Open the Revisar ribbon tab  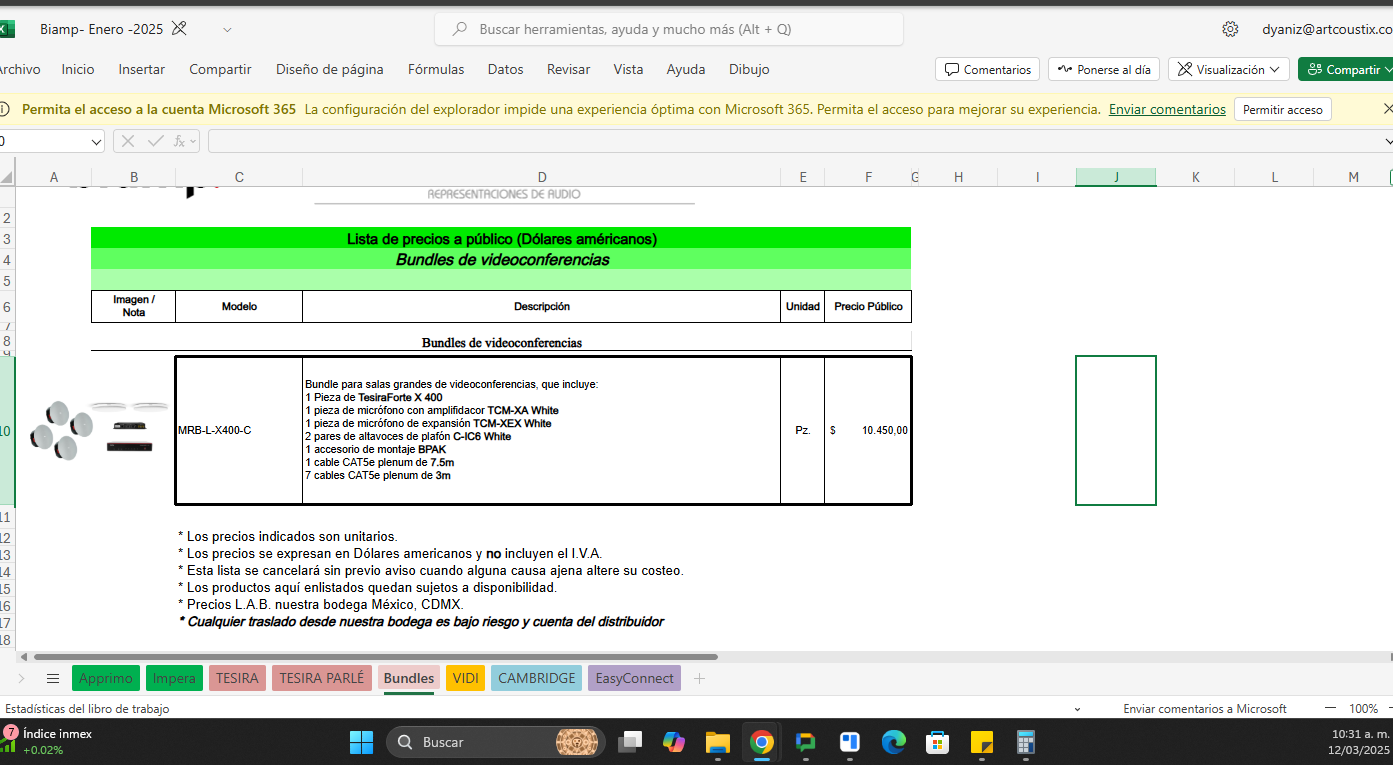pyautogui.click(x=568, y=69)
